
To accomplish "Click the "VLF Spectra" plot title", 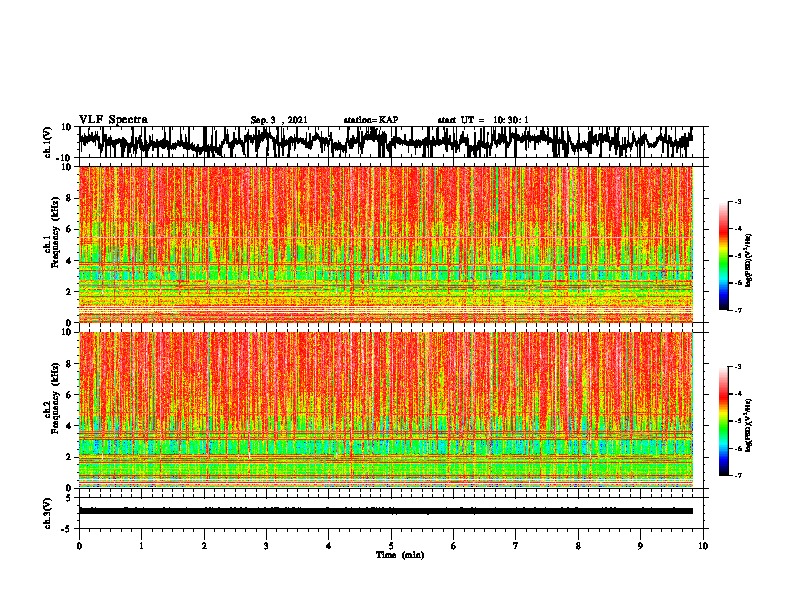I will tap(113, 120).
